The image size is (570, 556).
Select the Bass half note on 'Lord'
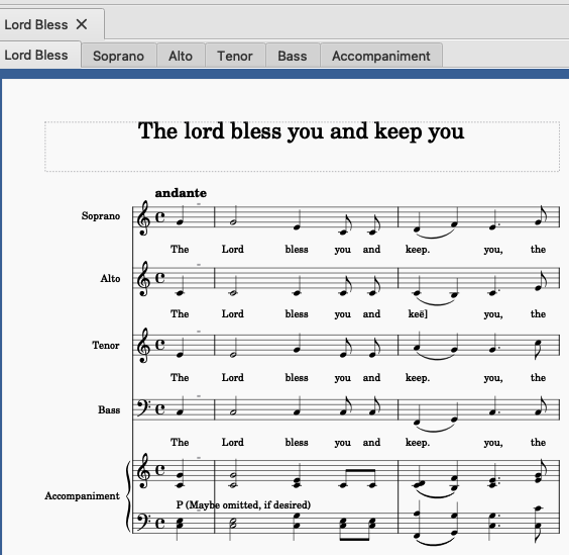click(x=233, y=411)
